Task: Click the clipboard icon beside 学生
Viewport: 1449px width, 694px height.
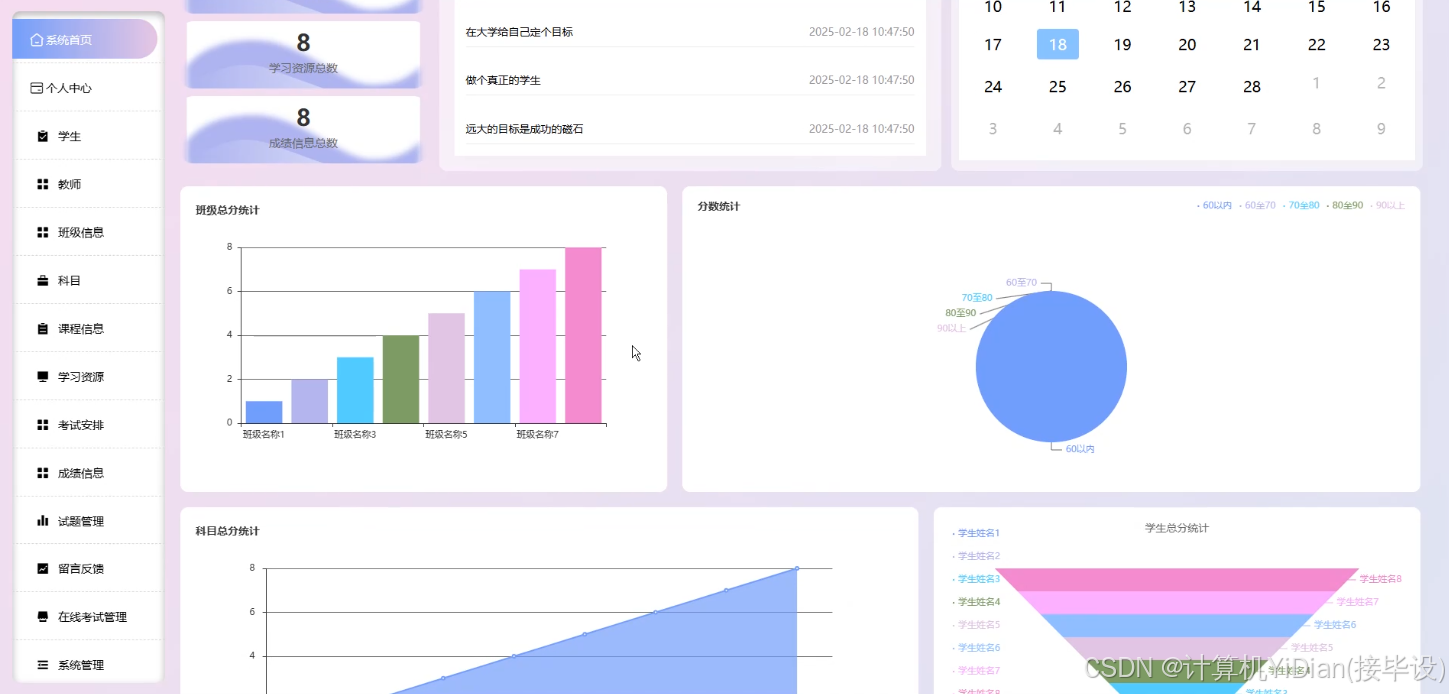Action: coord(43,136)
